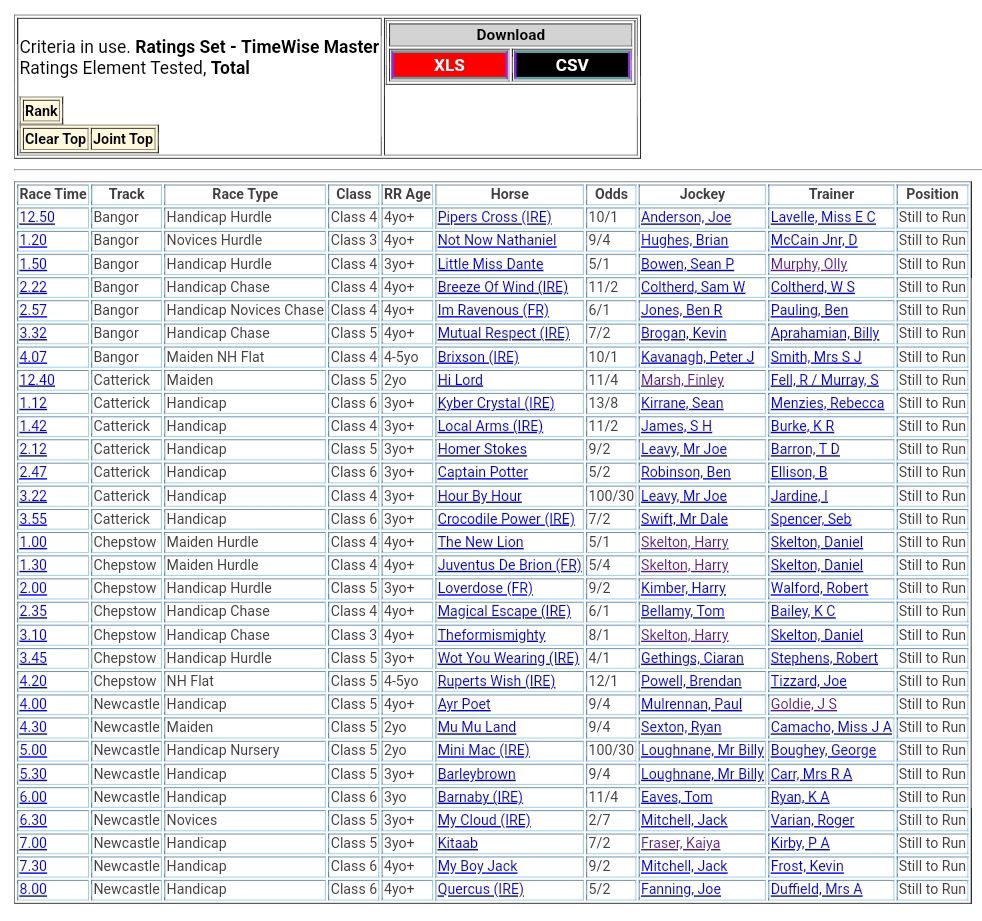Download ratings as XLS file
Image resolution: width=982 pixels, height=921 pixels.
pyautogui.click(x=449, y=65)
